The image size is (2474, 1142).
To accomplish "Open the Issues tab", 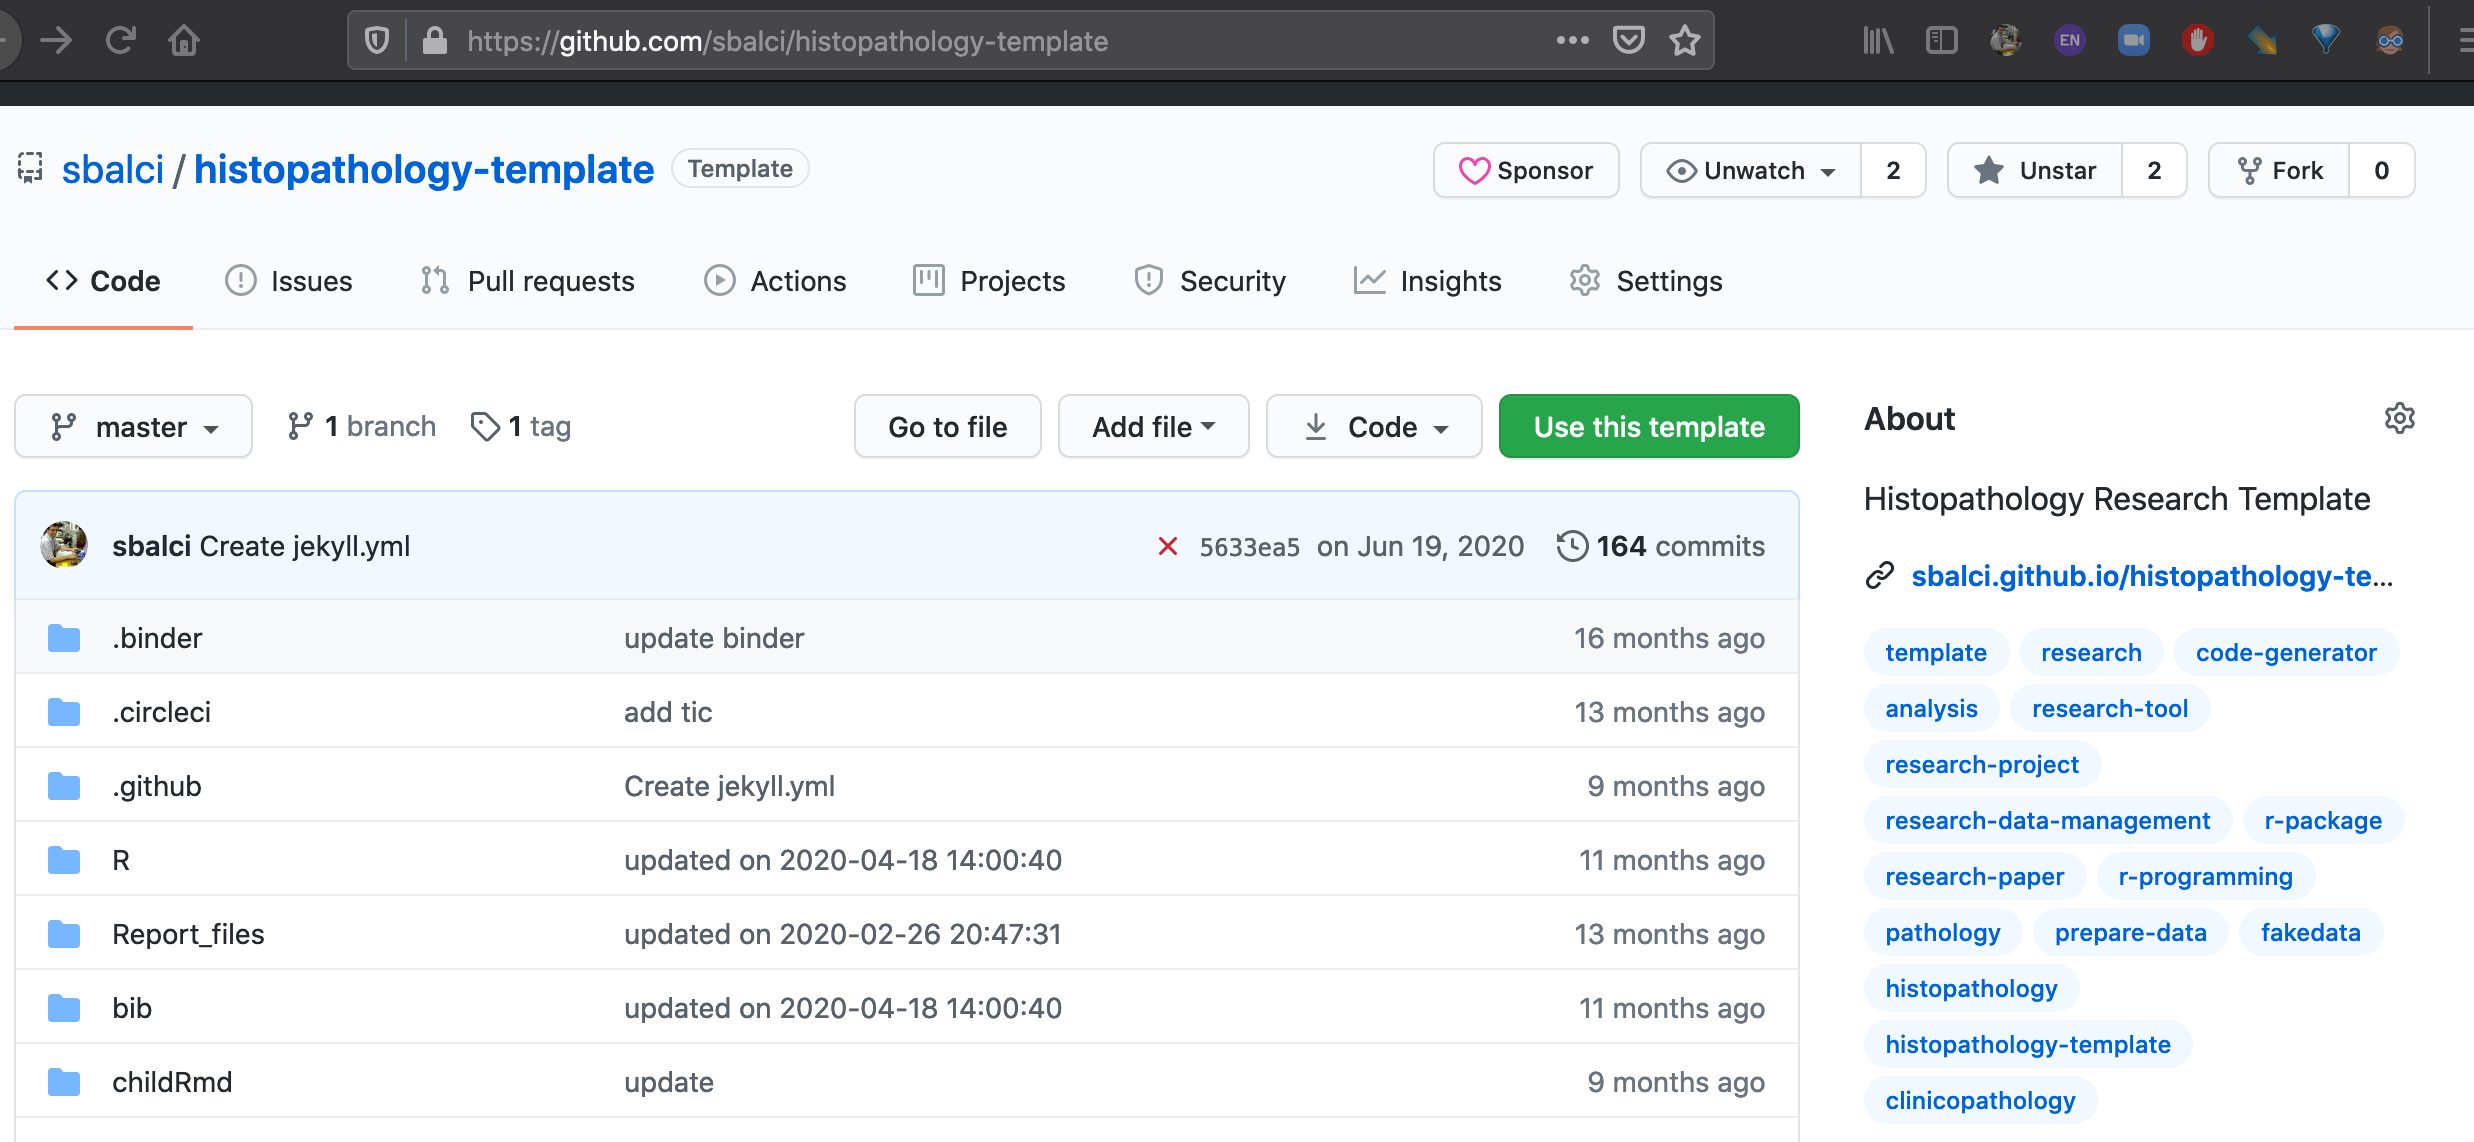I will pos(289,281).
